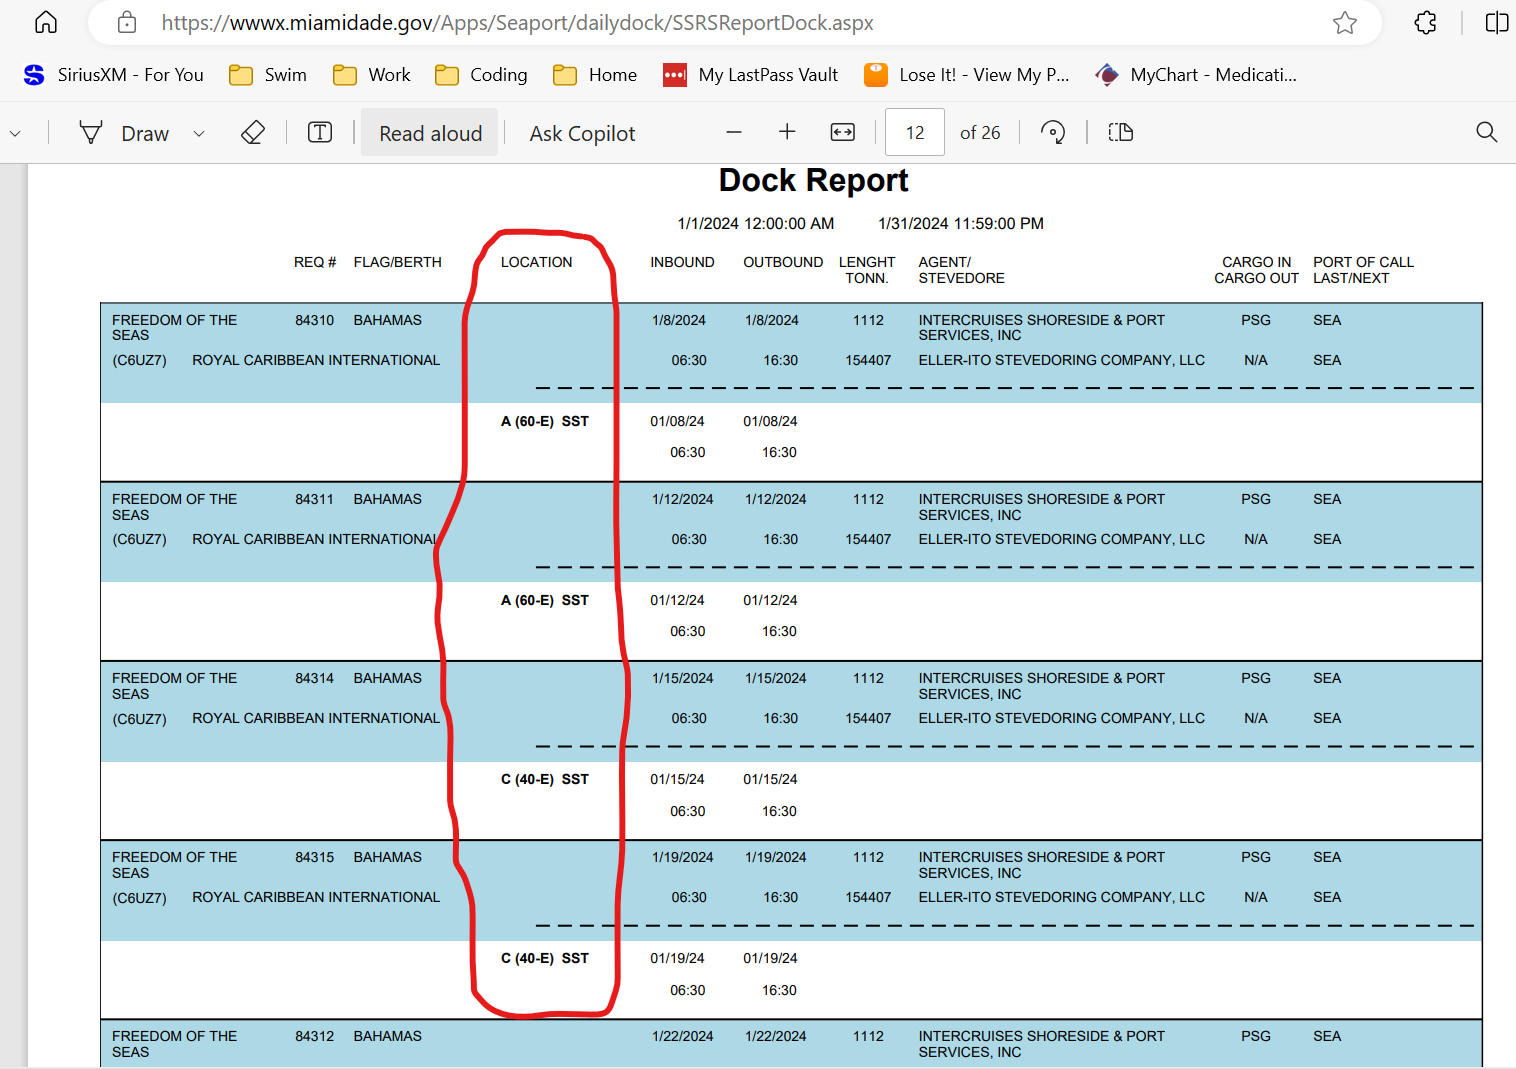Select the Eraser tool in the PDF toolbar

click(x=252, y=132)
